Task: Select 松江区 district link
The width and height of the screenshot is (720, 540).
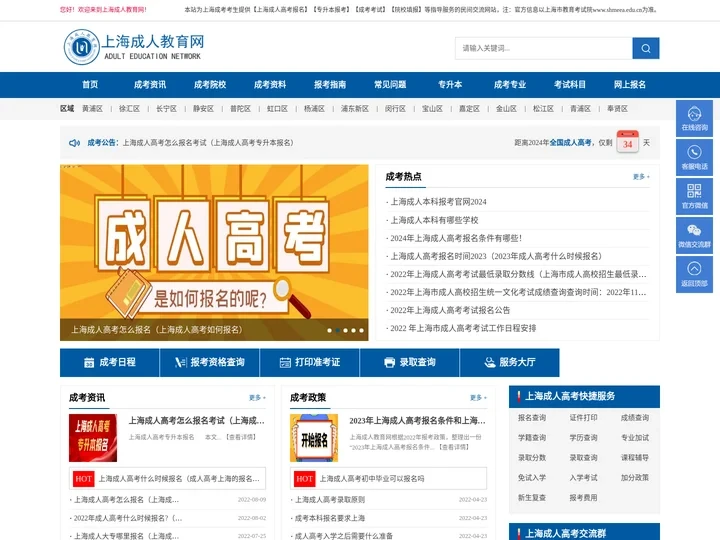Action: 543,109
